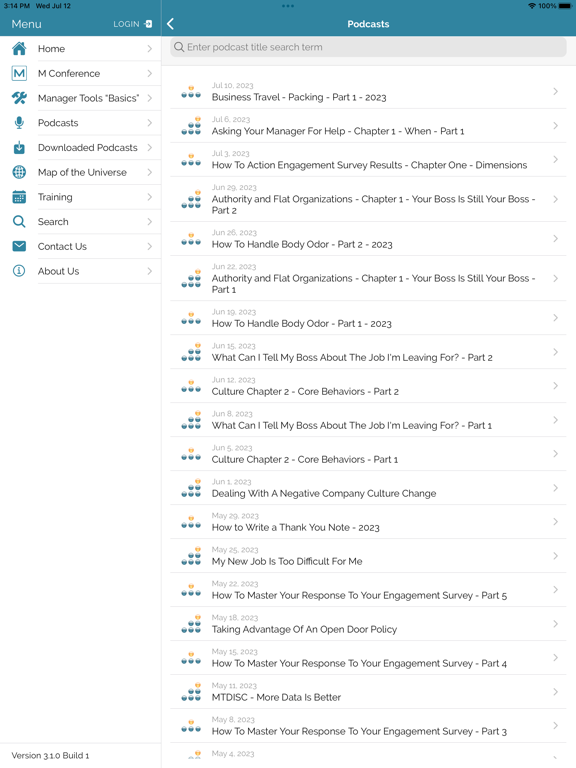Tap the icon beside How To Action Engagement Survey Results

(191, 160)
